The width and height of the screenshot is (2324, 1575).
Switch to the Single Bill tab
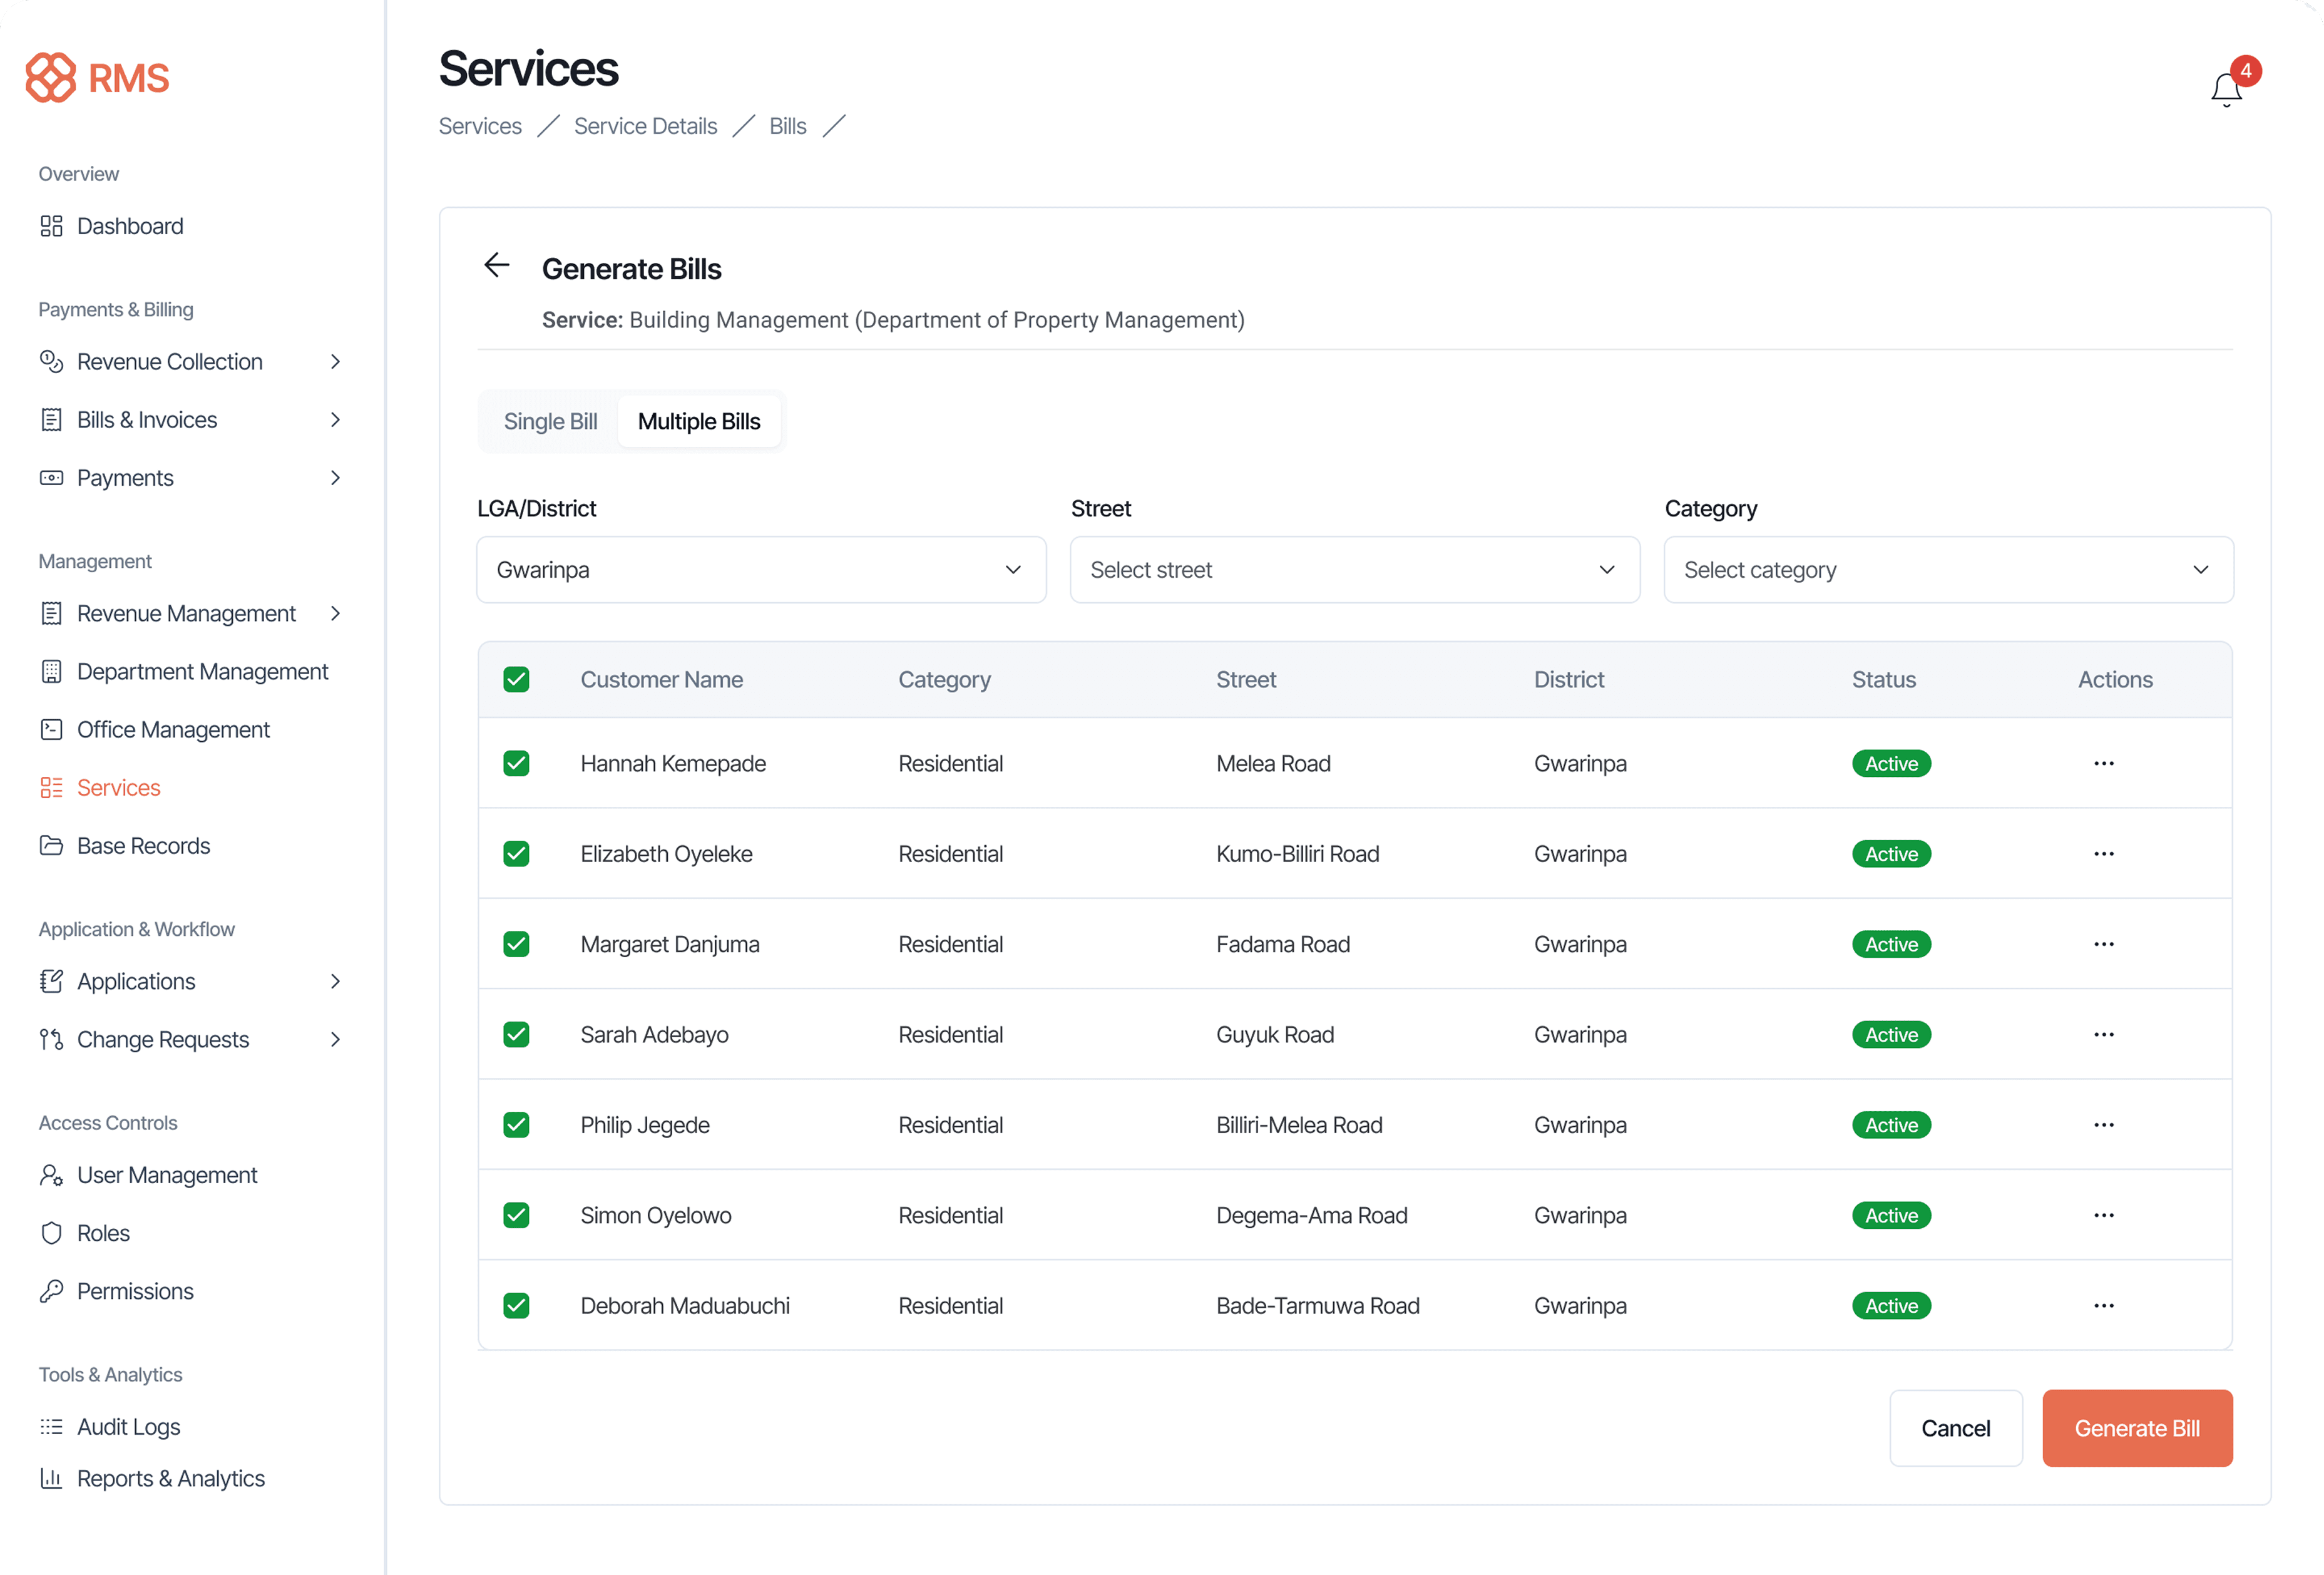550,422
